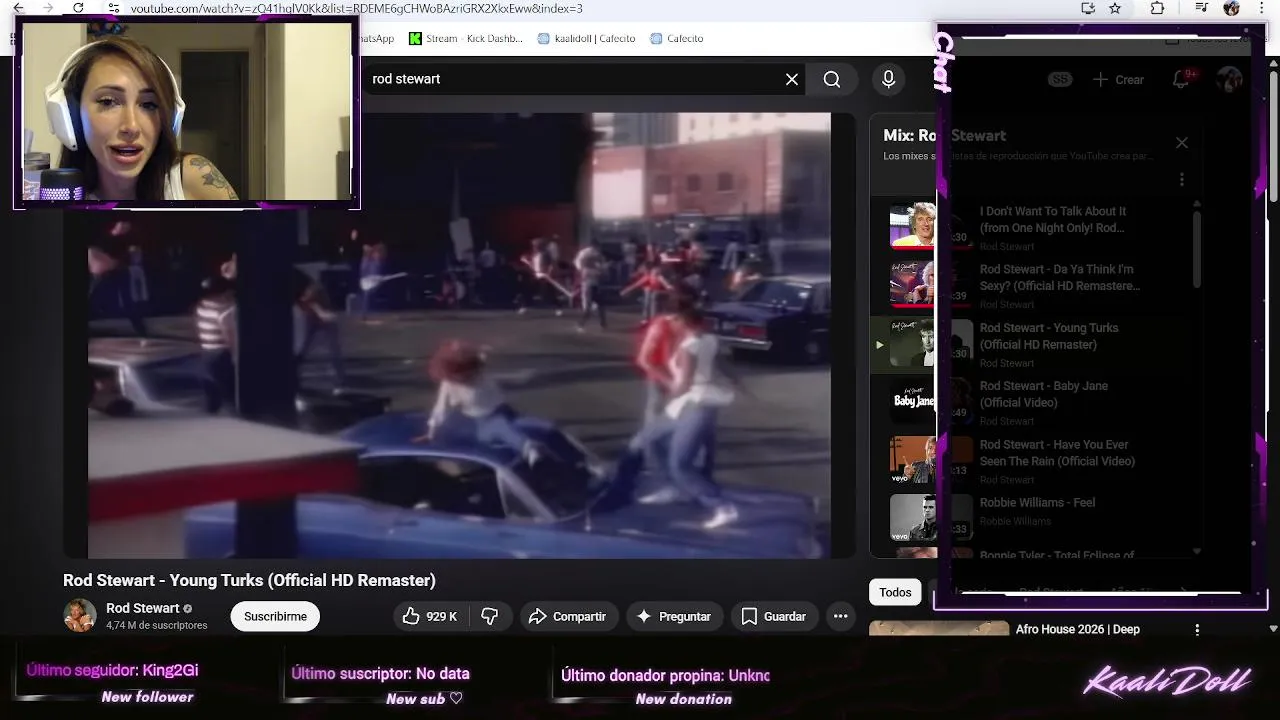Click the Compartir share button
1280x720 pixels.
click(x=567, y=616)
